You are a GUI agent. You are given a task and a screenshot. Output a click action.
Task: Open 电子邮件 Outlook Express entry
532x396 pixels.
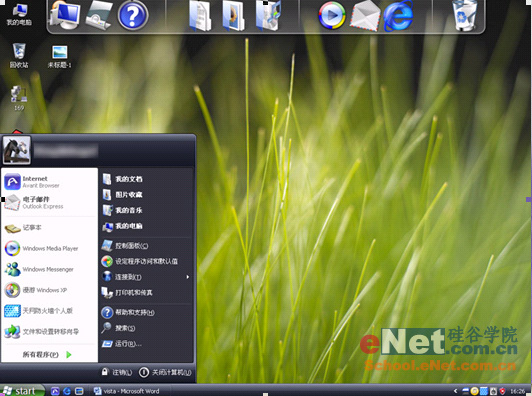(x=49, y=203)
